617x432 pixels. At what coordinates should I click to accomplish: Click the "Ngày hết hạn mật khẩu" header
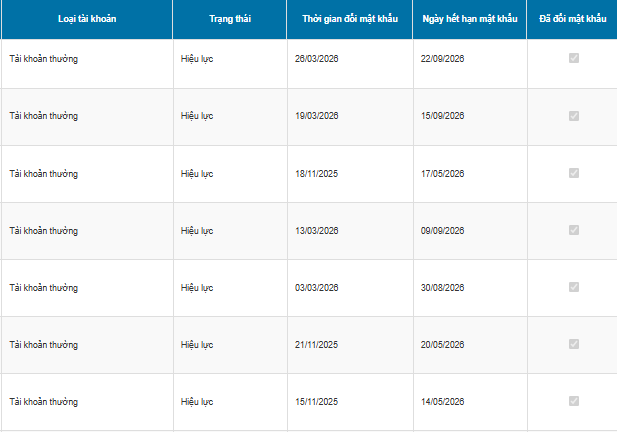(470, 19)
